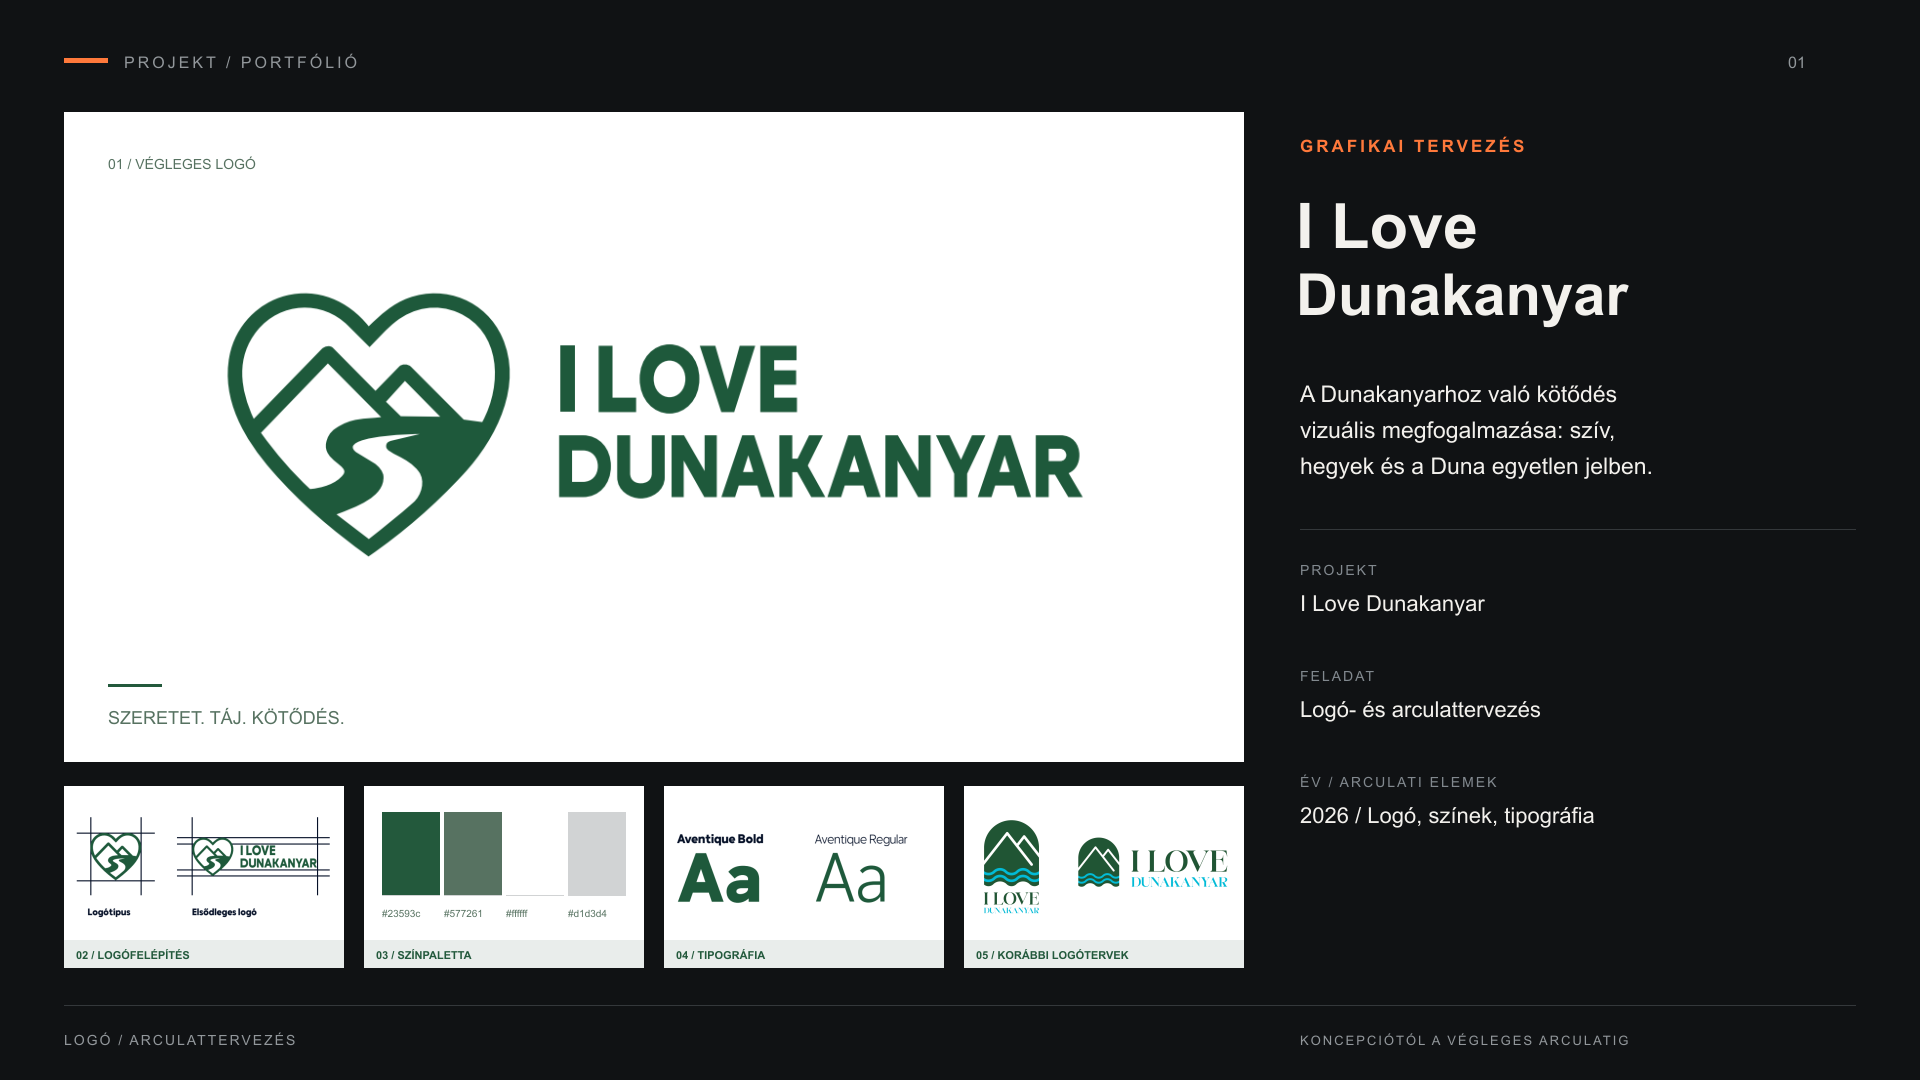Open the 05 / KORÁBBI LOGÓTERVEK thumbnail
1920x1080 pixels.
pyautogui.click(x=1104, y=877)
